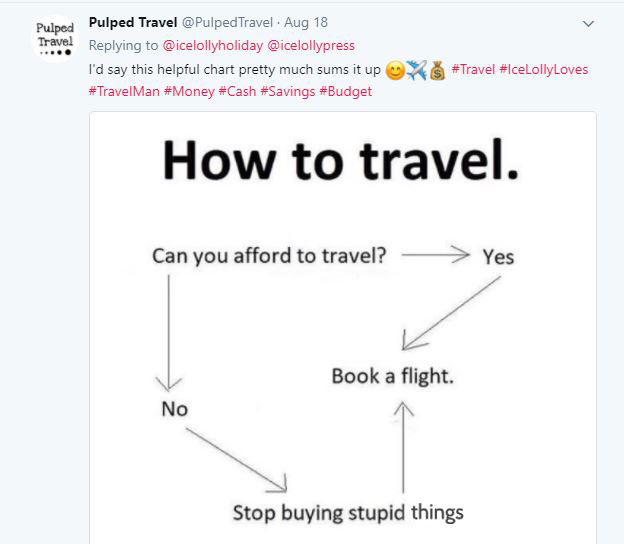Open the #TravelMan hashtag

pos(124,92)
